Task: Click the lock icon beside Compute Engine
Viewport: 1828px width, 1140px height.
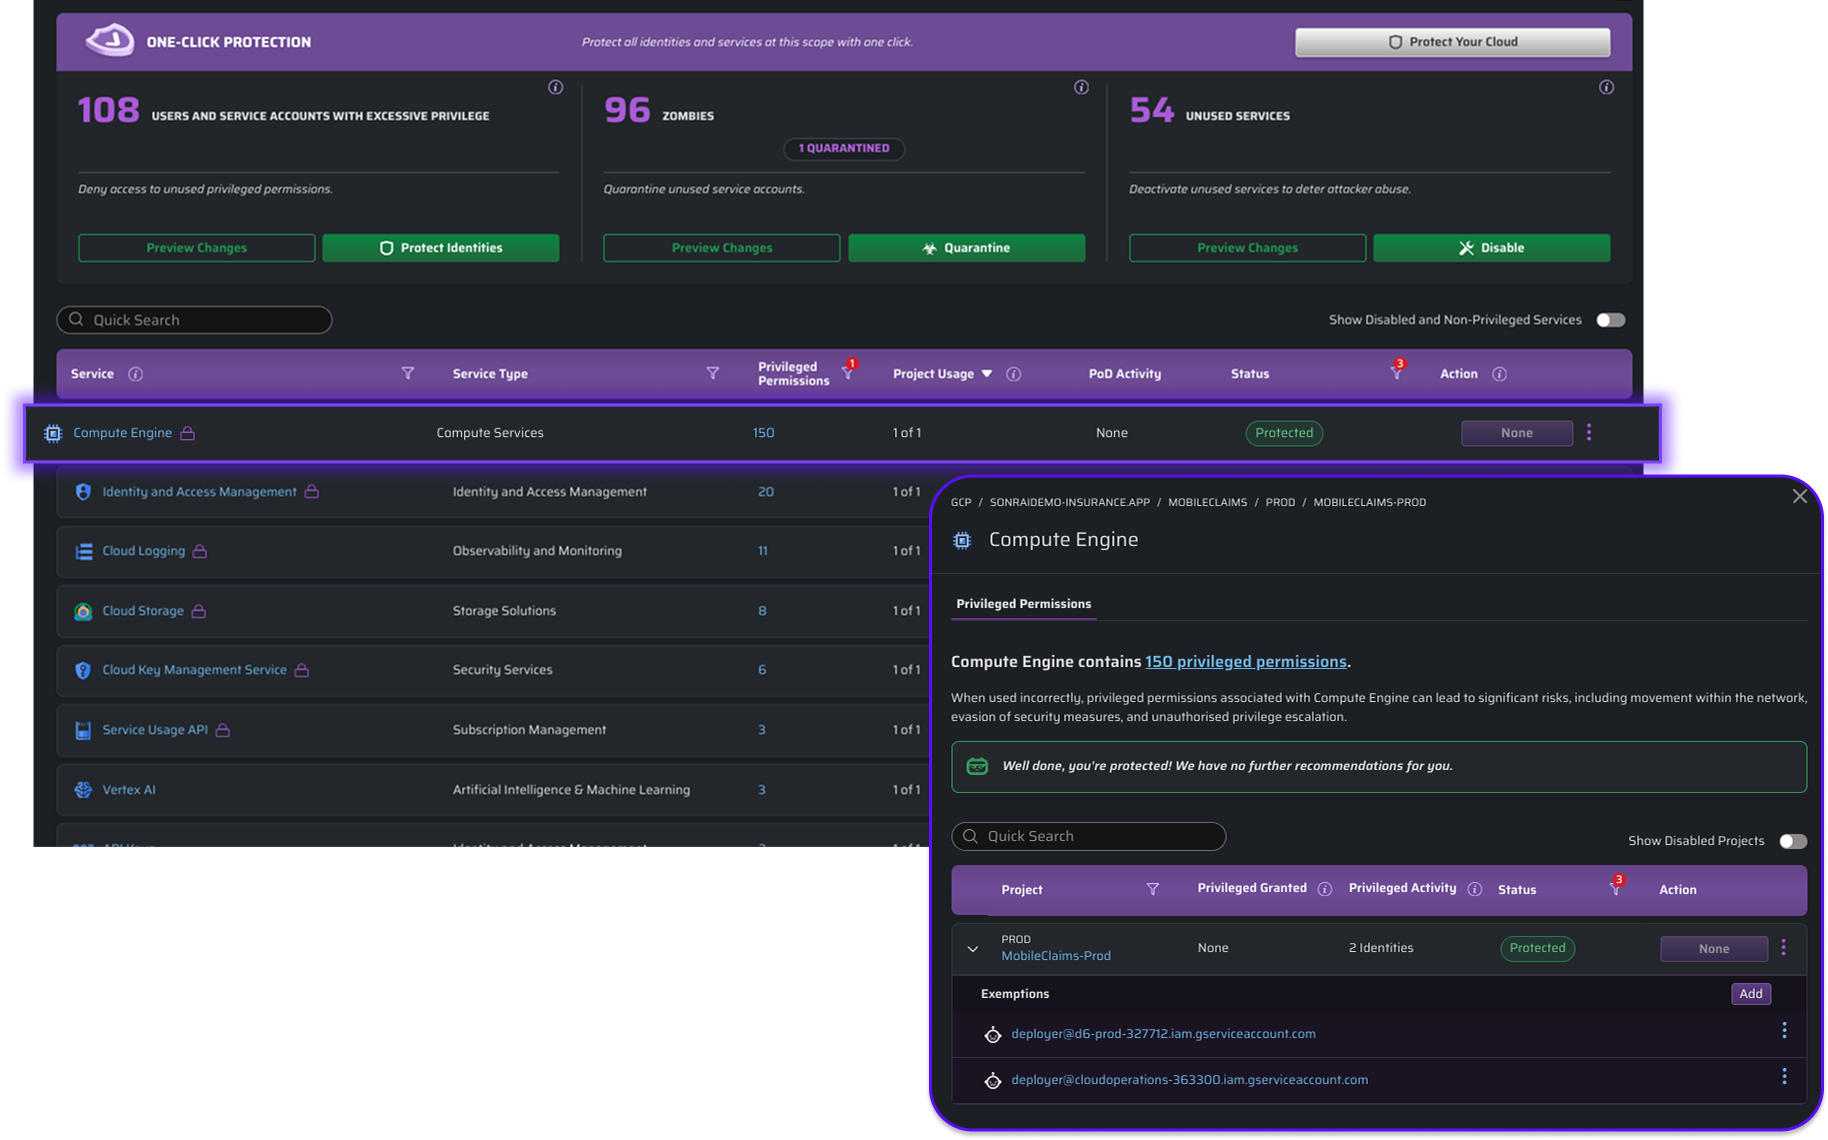Action: click(x=187, y=433)
